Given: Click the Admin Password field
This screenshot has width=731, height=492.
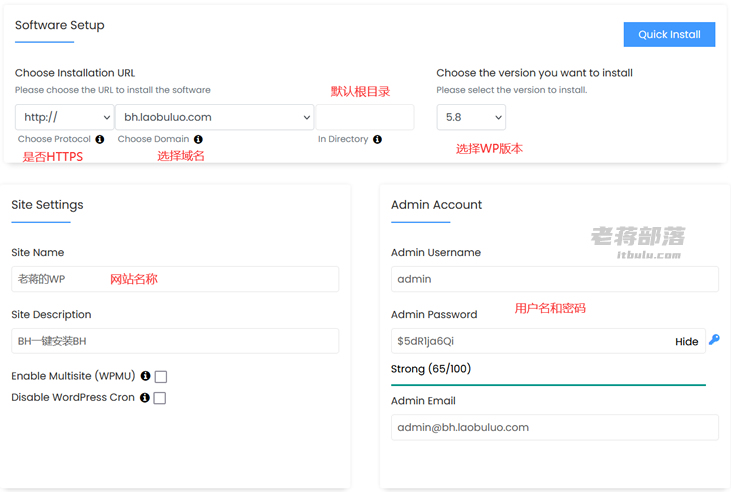Looking at the screenshot, I should click(x=548, y=341).
